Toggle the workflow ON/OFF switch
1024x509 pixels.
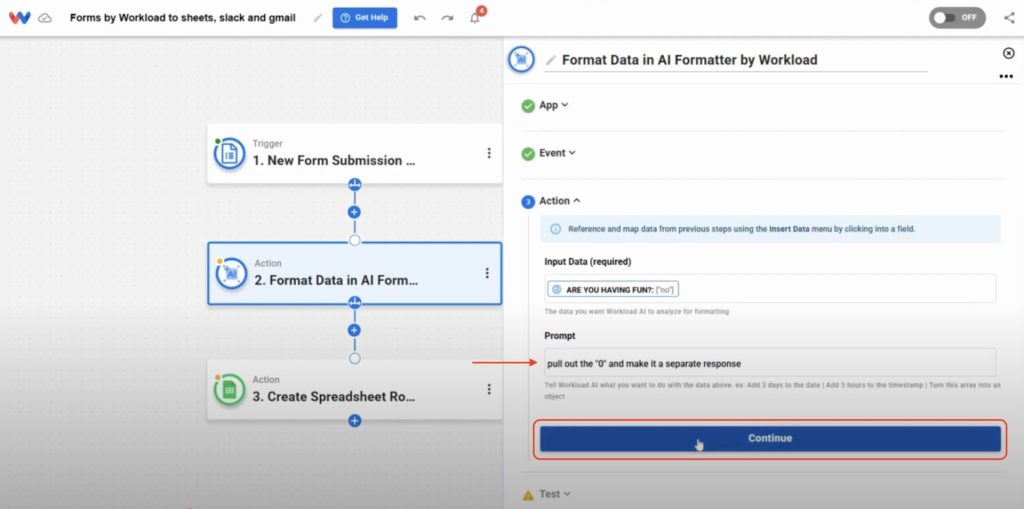coord(957,18)
